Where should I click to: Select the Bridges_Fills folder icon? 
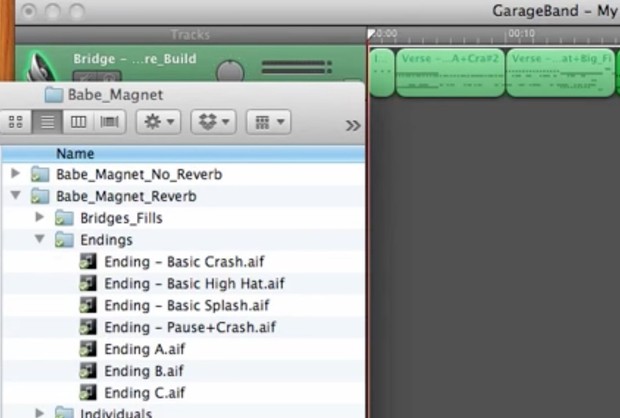tap(64, 218)
